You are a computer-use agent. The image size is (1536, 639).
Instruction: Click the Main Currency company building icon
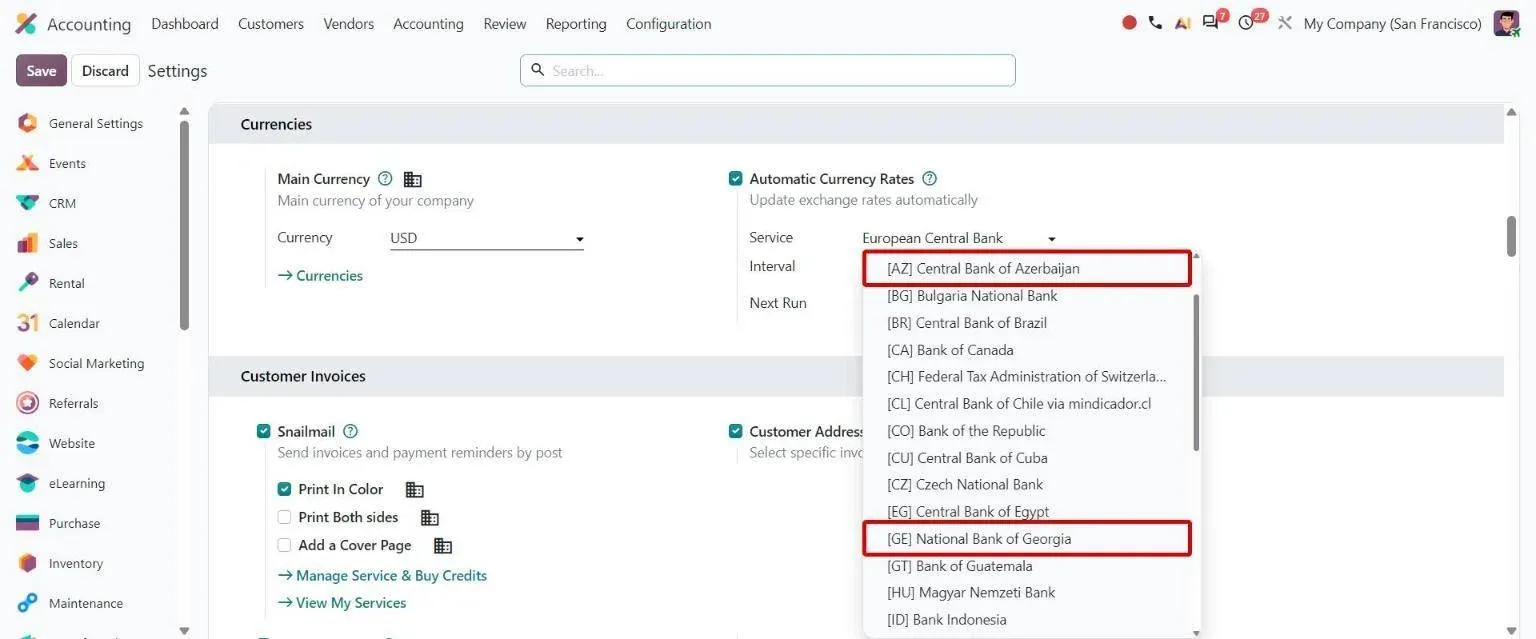tap(412, 180)
